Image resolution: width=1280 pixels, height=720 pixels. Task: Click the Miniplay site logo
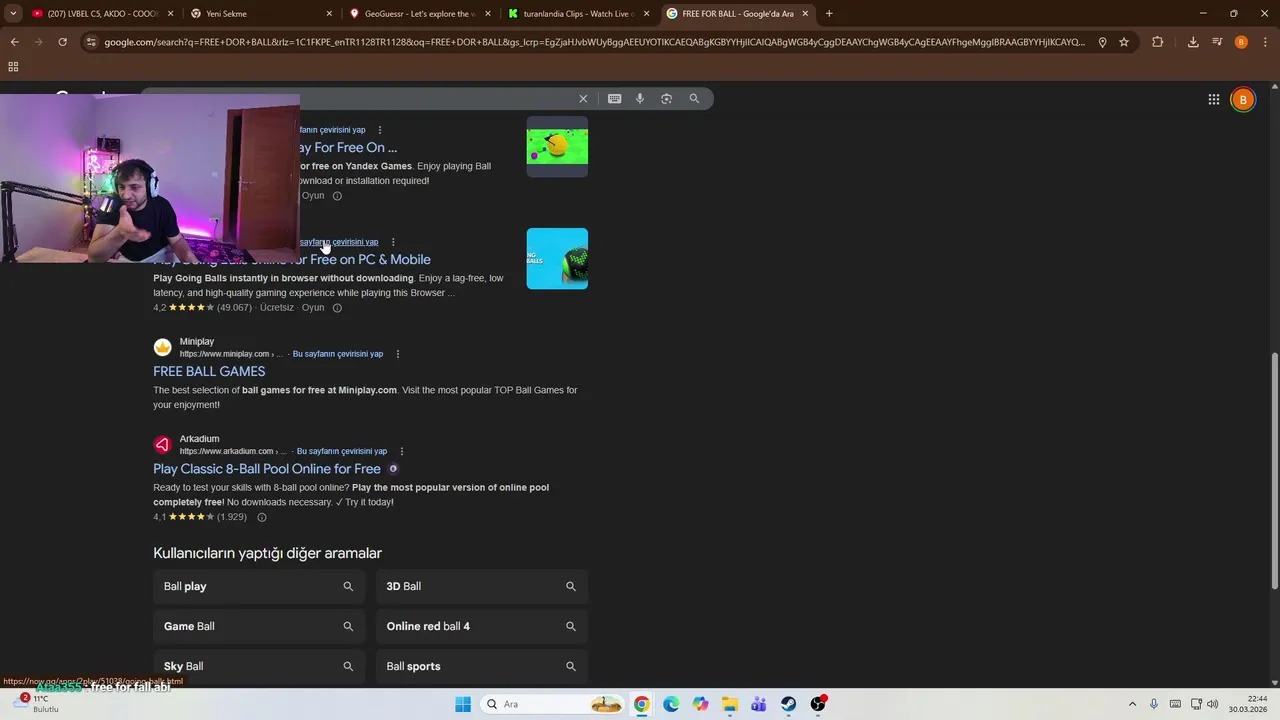tap(162, 348)
